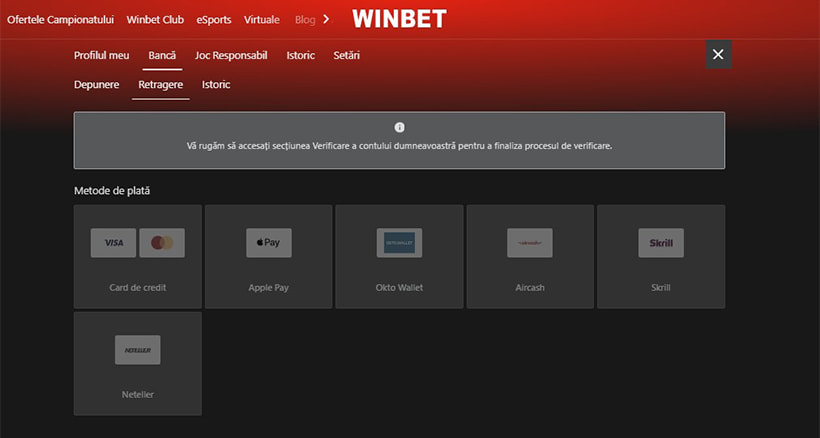Choose Okto Wallet label
This screenshot has height=438, width=820.
(x=399, y=287)
